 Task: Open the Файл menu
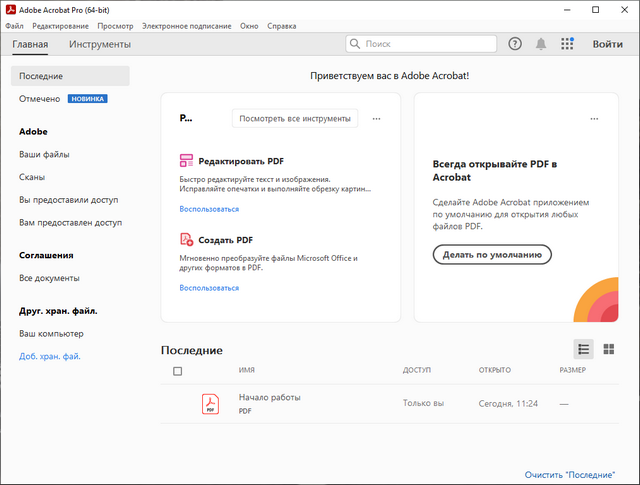point(14,25)
